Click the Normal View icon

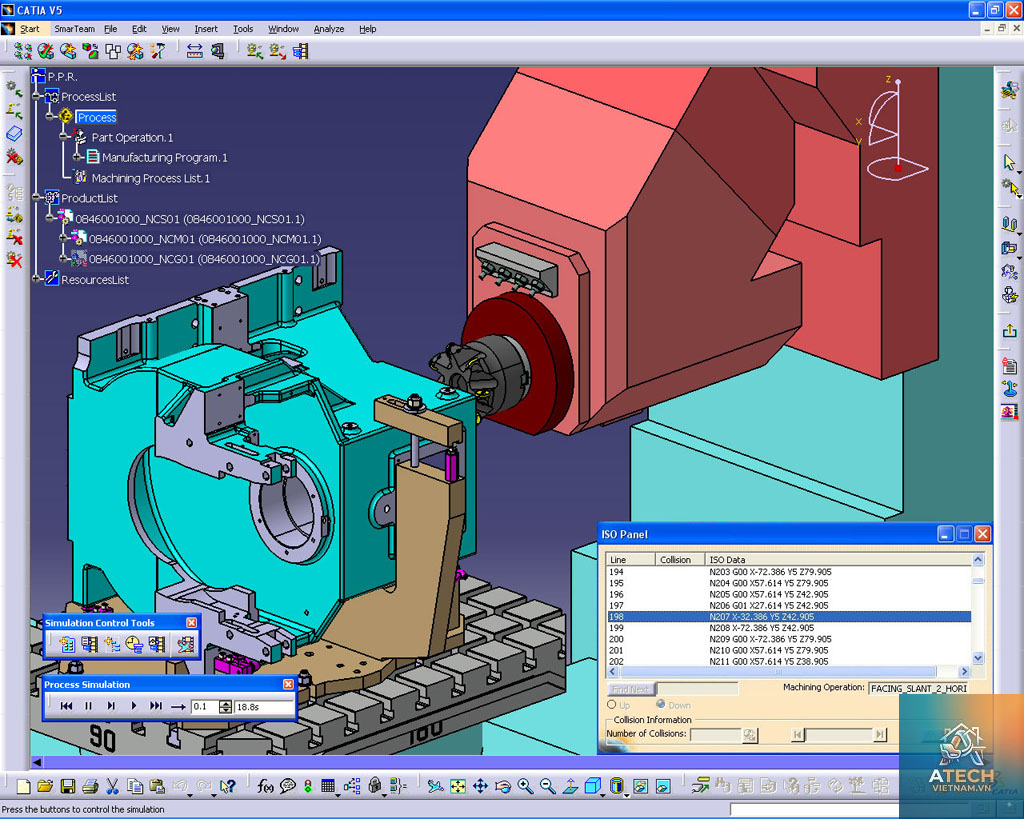569,786
